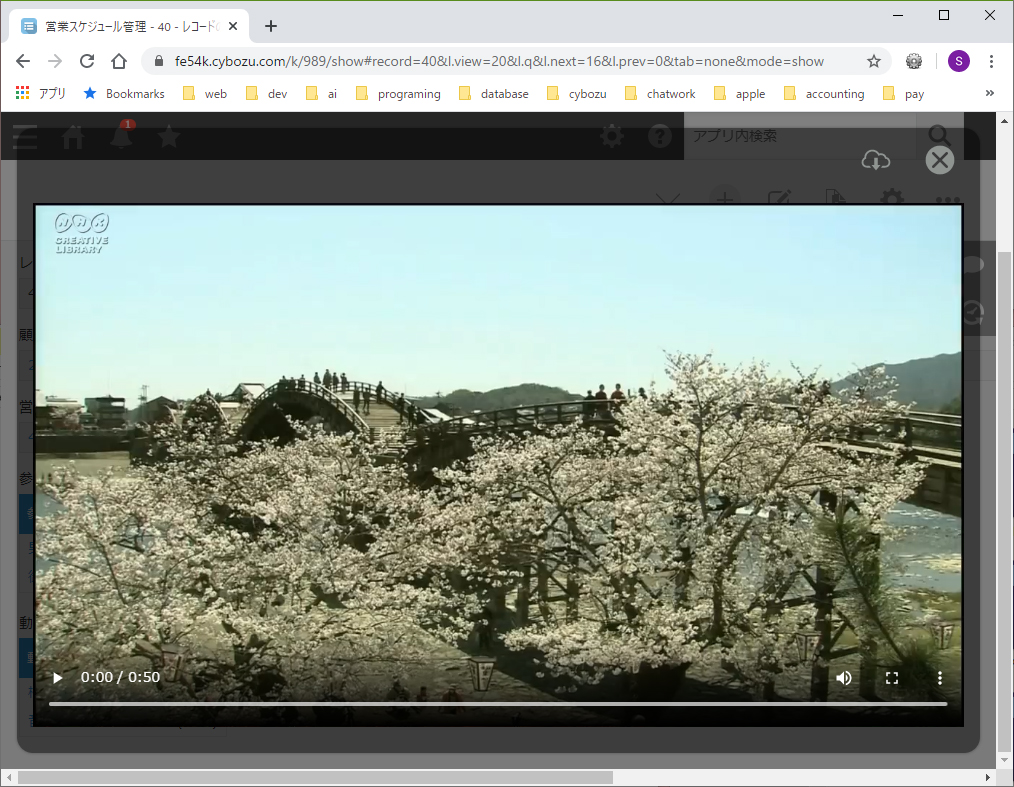This screenshot has height=787, width=1014.
Task: Maximize the Chrome window
Action: pos(944,15)
